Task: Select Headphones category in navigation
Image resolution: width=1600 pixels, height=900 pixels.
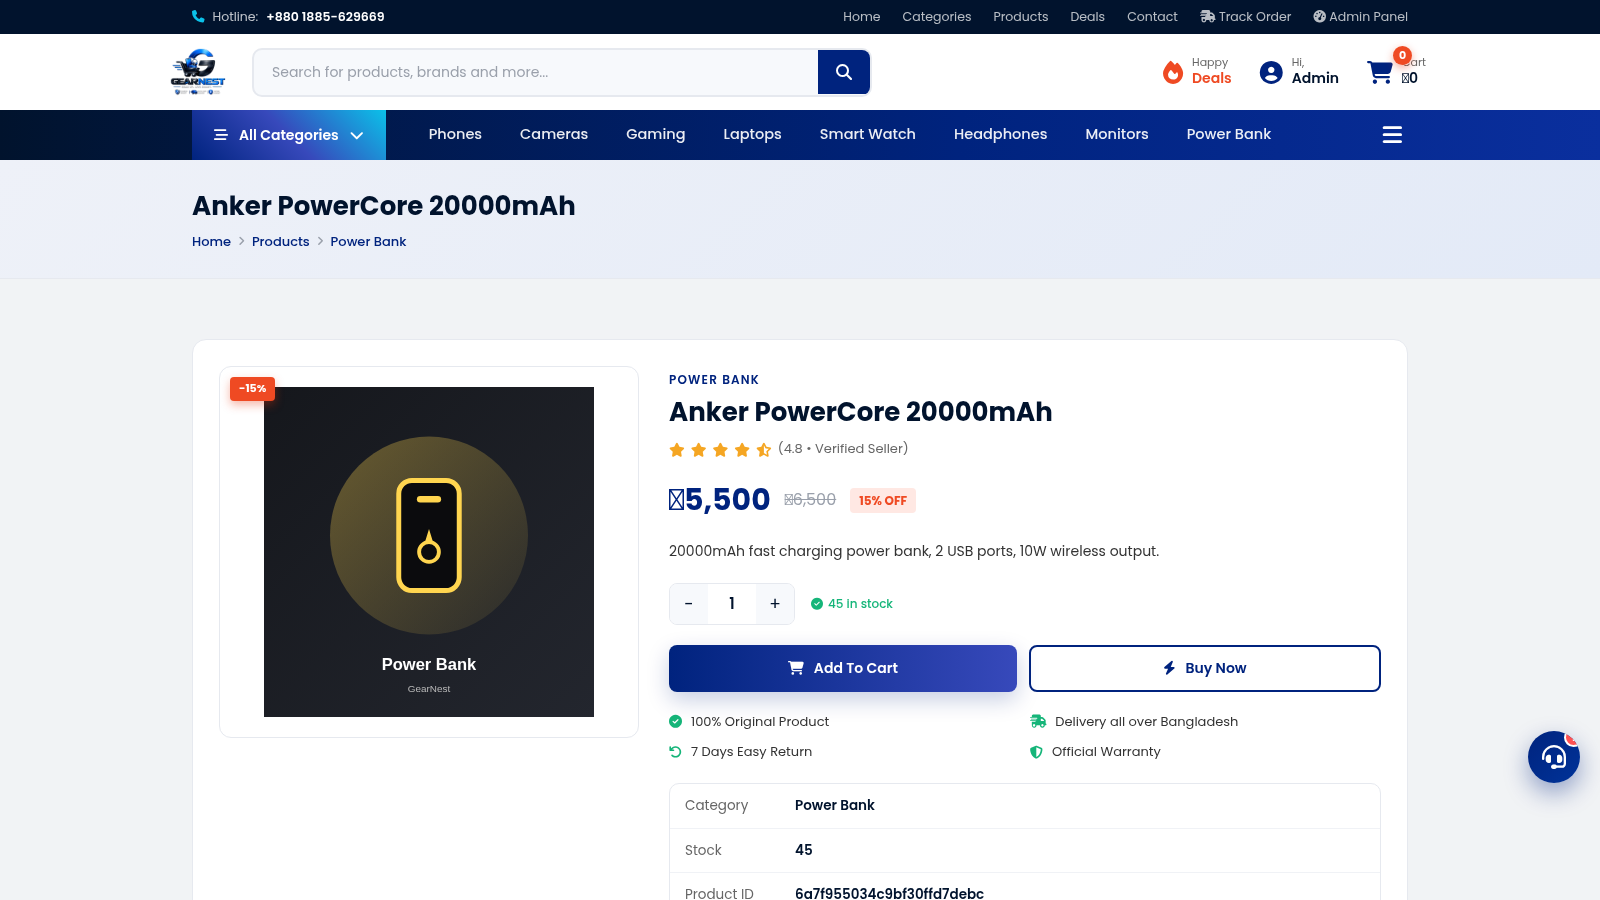Action: coord(1001,134)
